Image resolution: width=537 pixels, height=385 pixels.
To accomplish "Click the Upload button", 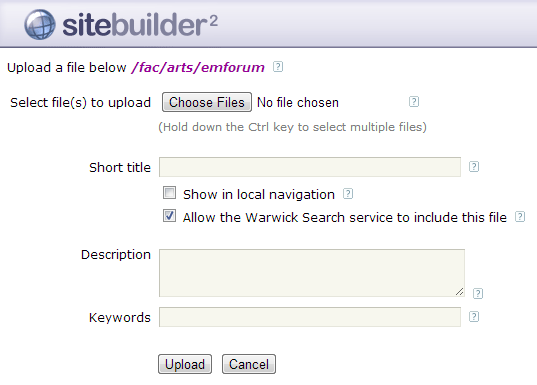I will 185,364.
